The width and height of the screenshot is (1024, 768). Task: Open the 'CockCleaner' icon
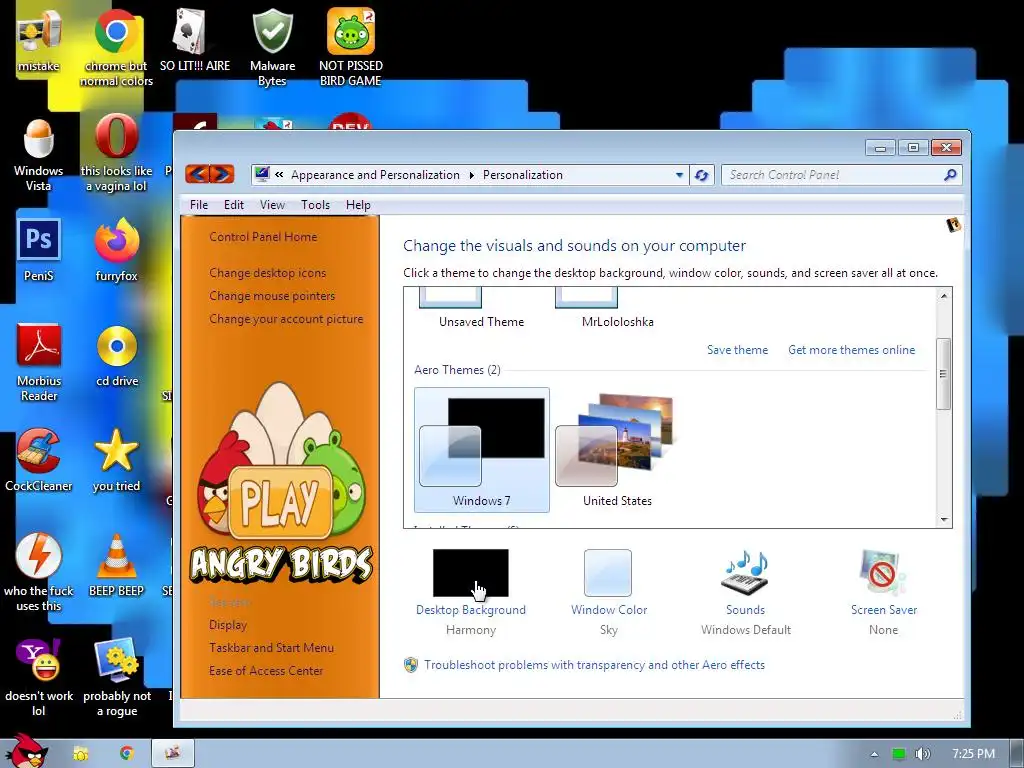tap(39, 460)
